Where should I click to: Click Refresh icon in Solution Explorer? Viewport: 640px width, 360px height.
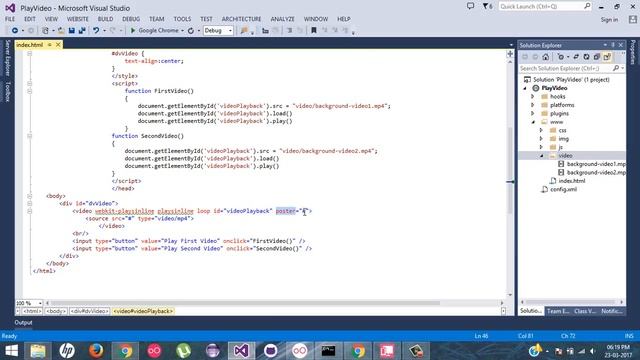586,57
